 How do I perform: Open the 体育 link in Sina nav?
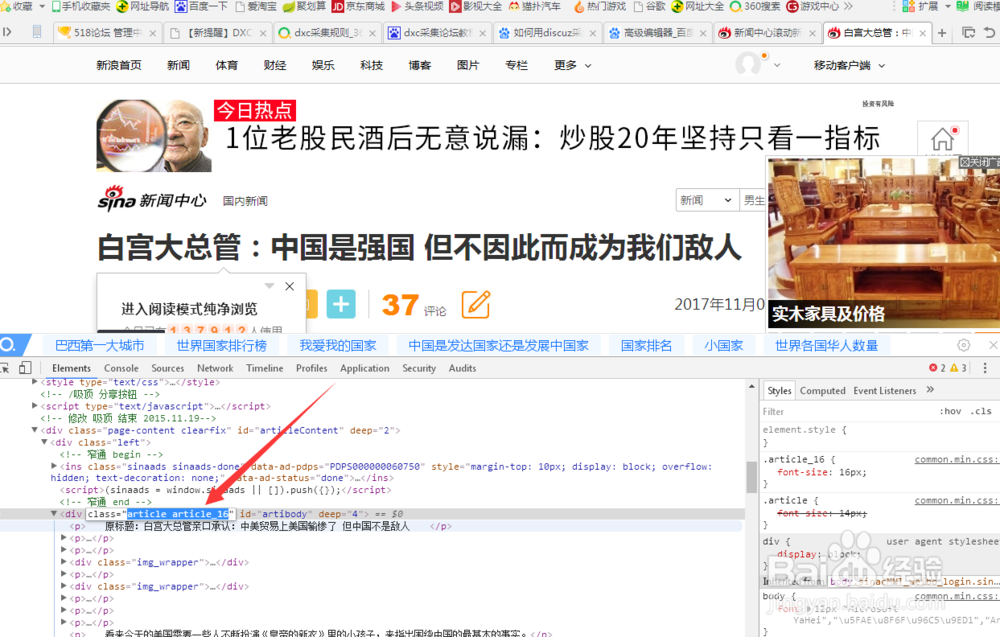tap(226, 65)
